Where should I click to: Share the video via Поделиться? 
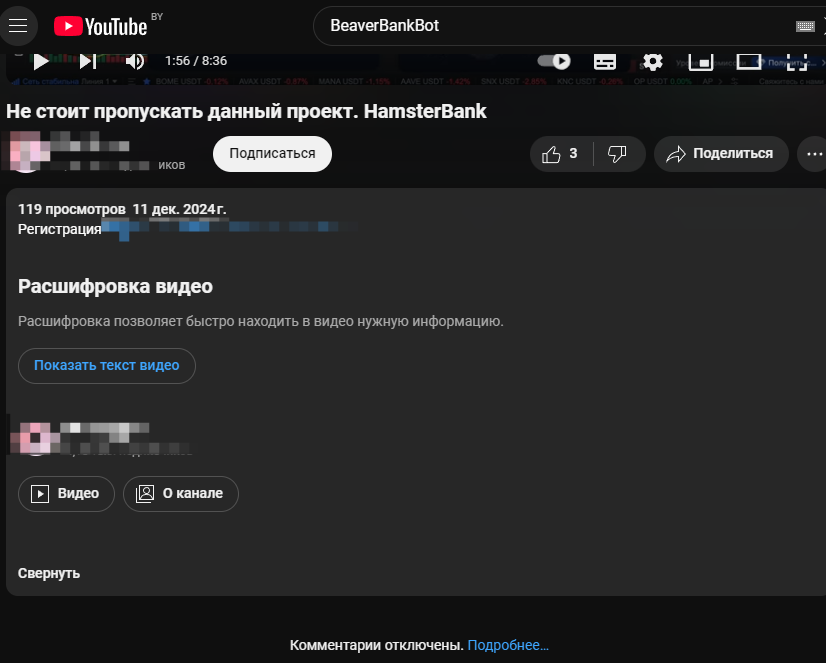click(x=721, y=154)
